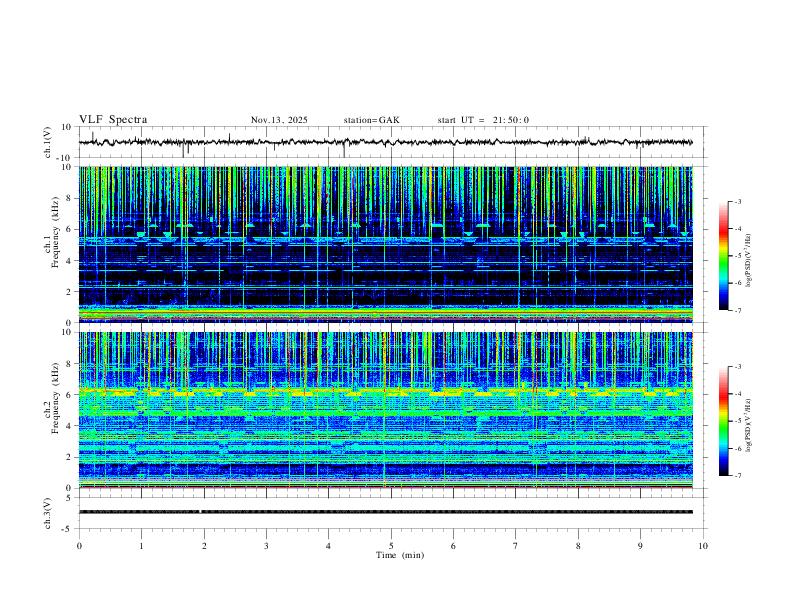Click time axis tick label "7"
Image resolution: width=792 pixels, height=612 pixels.
tap(516, 546)
